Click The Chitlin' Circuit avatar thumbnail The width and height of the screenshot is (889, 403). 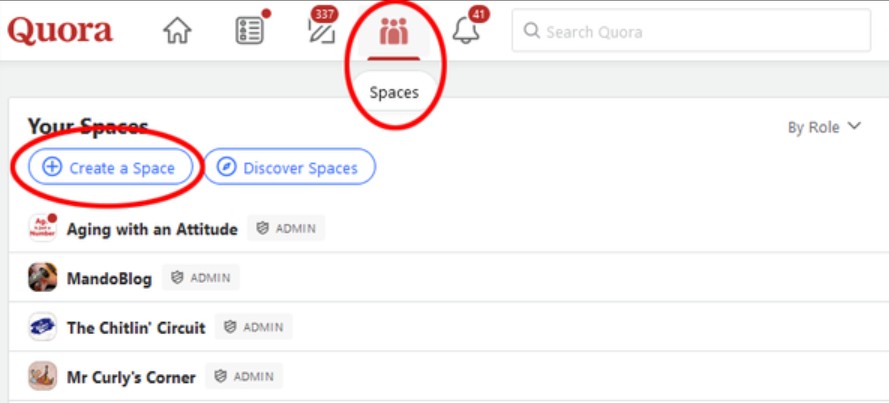pos(43,327)
